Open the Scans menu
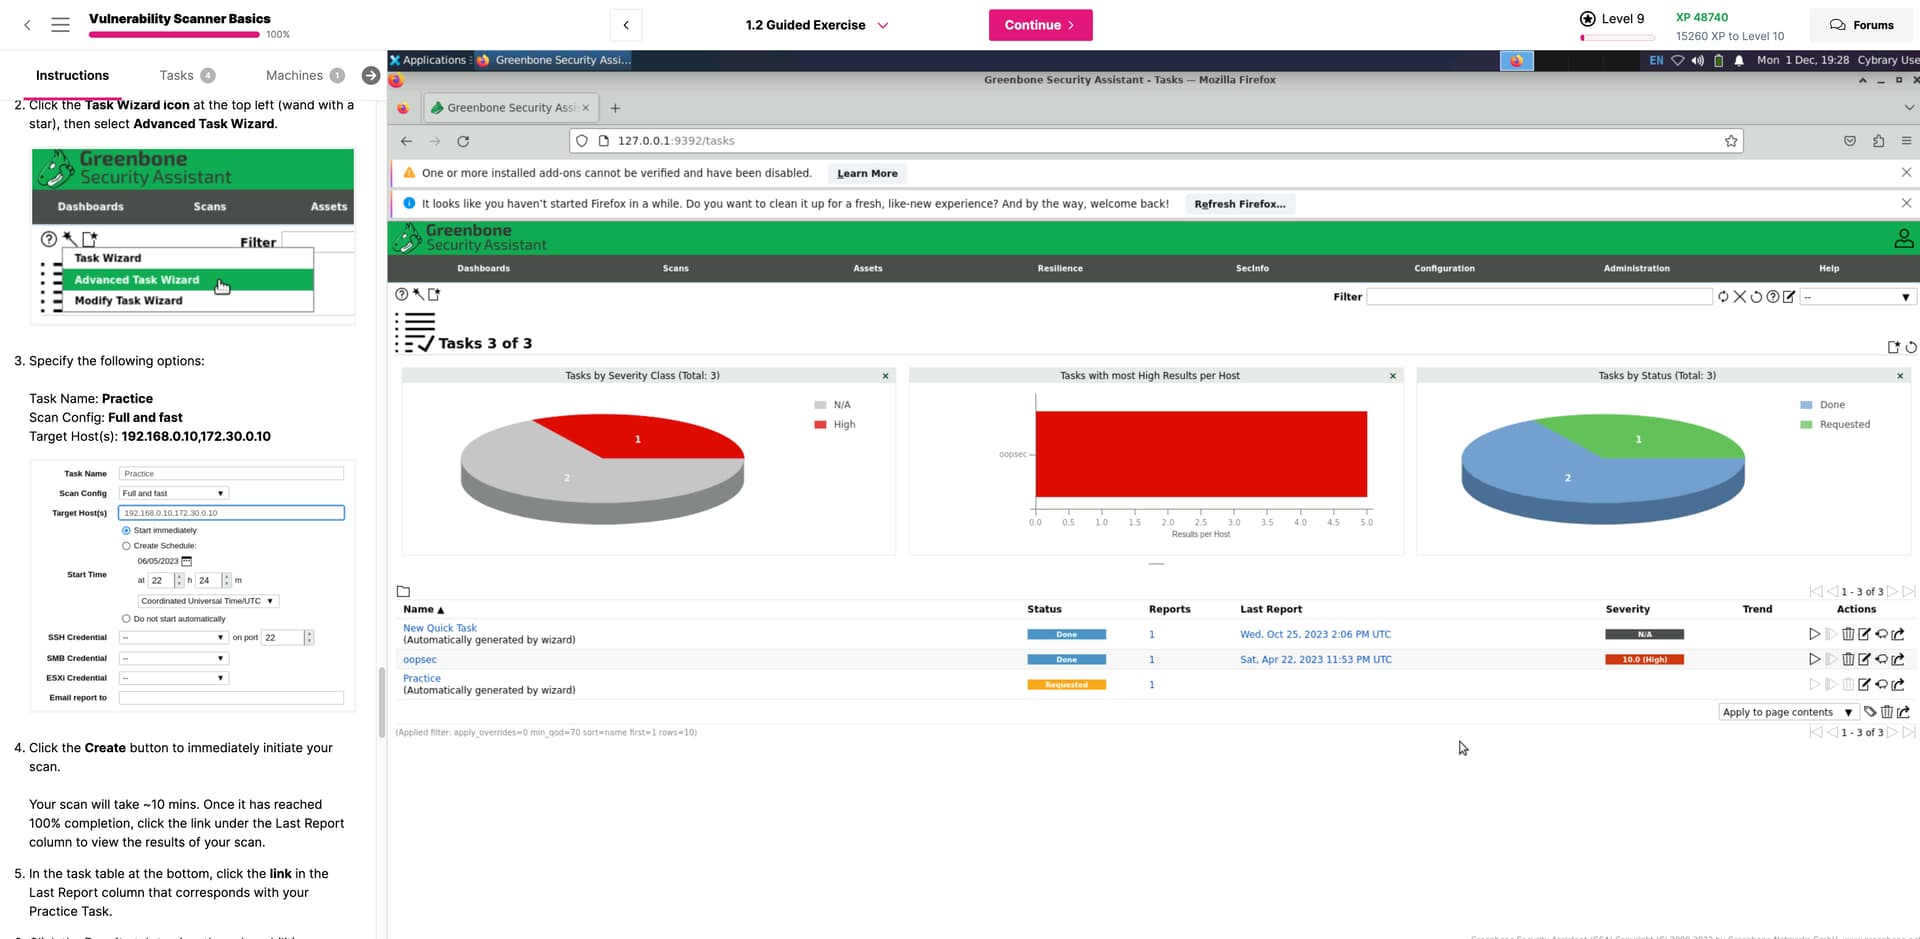 (x=675, y=268)
